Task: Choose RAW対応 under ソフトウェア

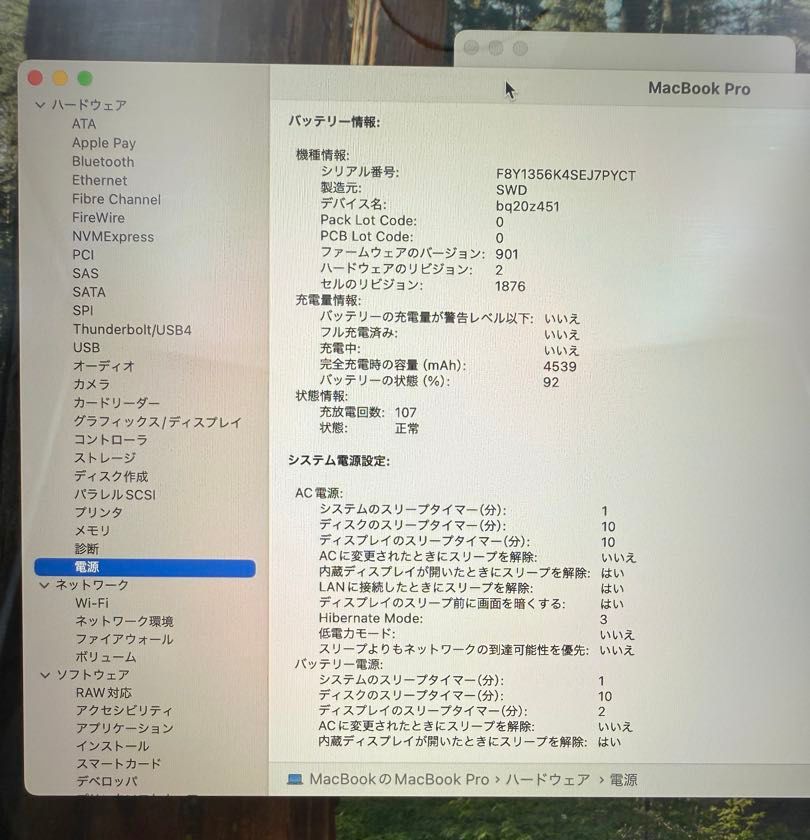Action: point(103,693)
